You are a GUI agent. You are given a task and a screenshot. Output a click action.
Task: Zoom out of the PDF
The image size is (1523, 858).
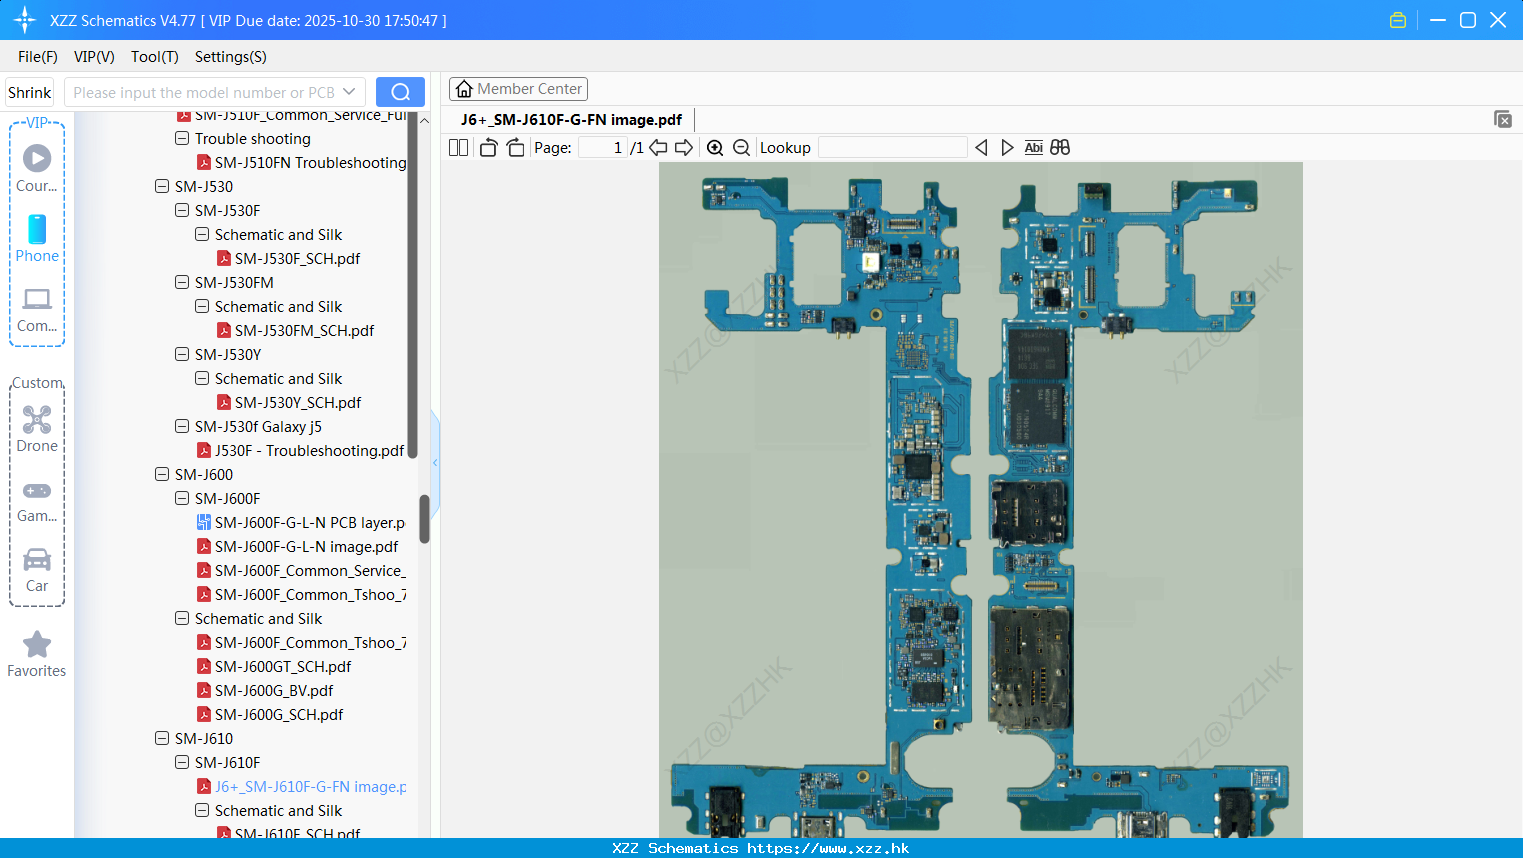(x=741, y=147)
